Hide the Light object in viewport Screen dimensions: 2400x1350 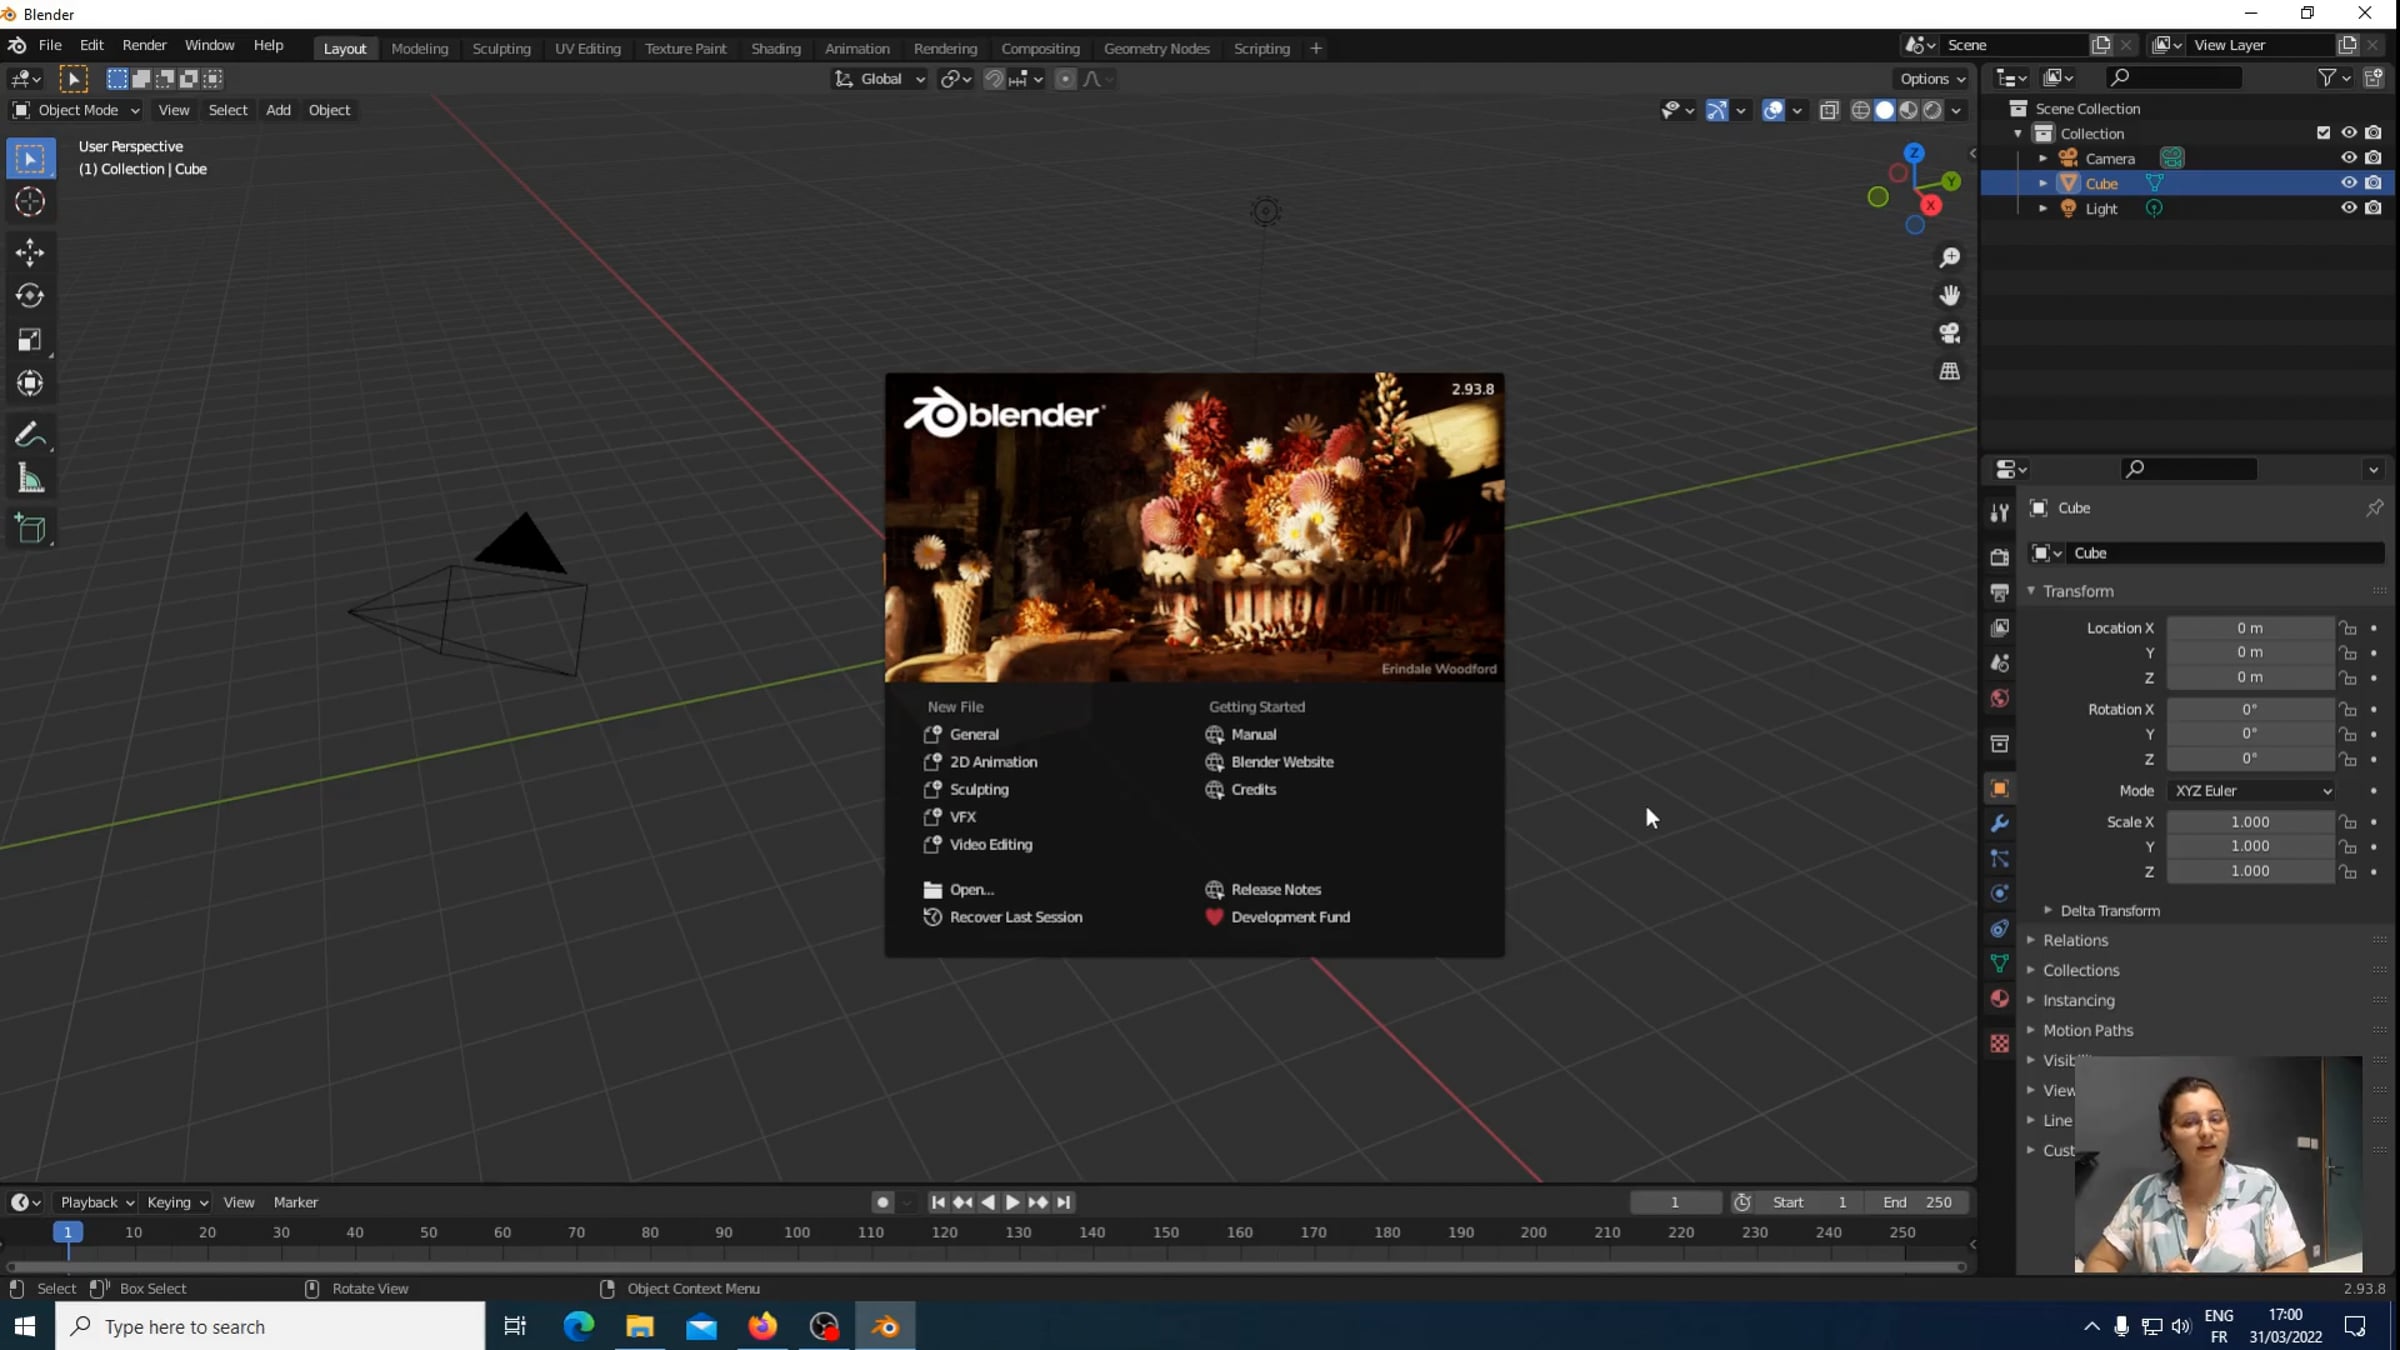2348,208
